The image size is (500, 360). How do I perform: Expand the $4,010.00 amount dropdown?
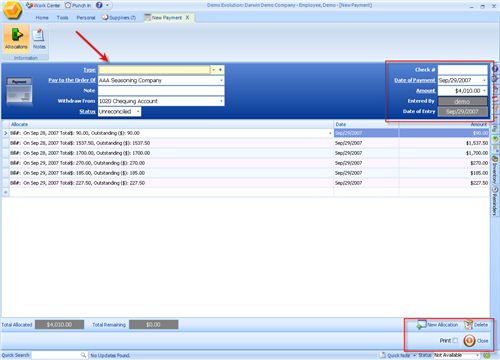(x=484, y=91)
